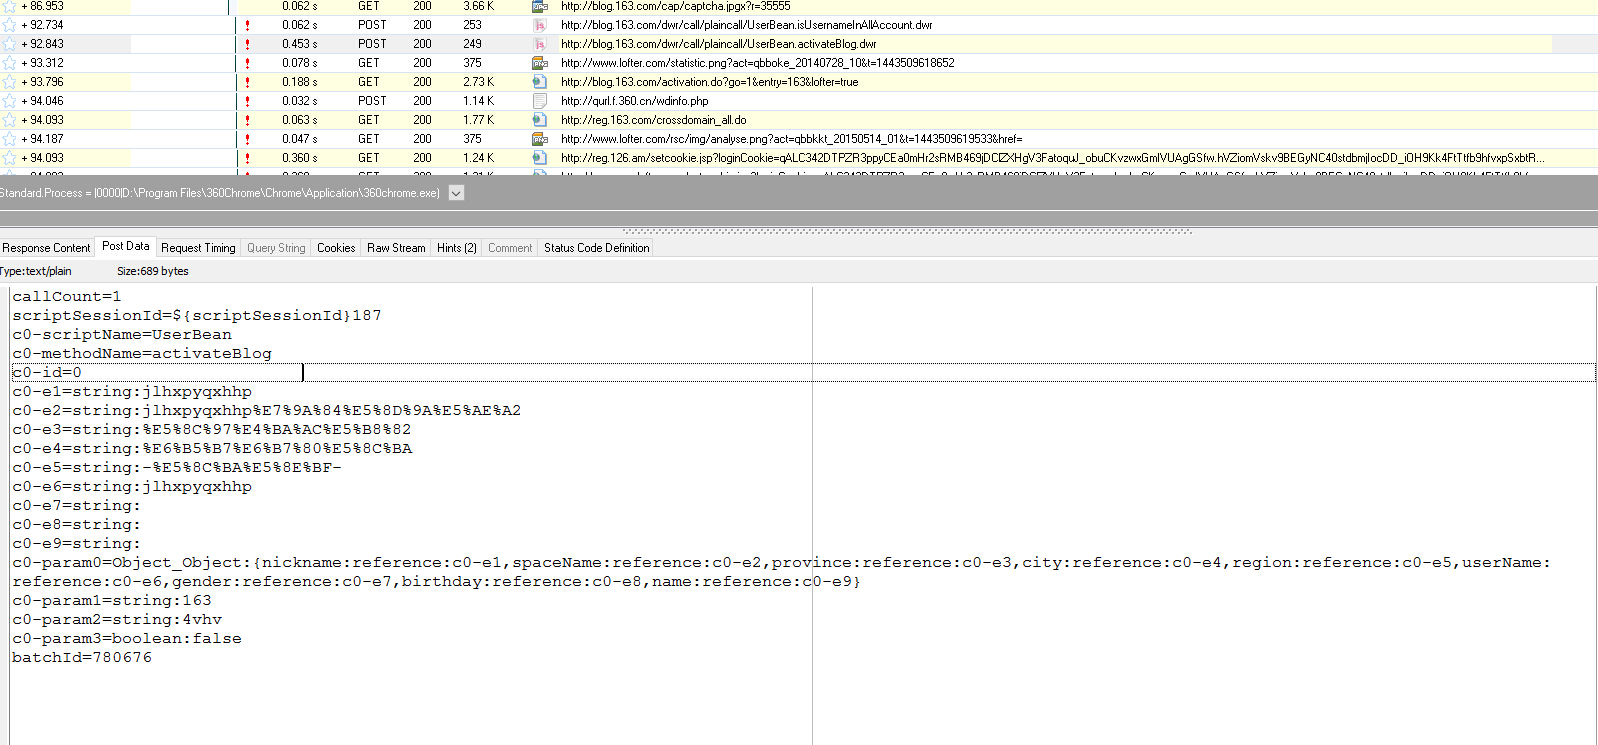Viewport: 1598px width, 745px height.
Task: Click HTML page icon for activation.do request
Action: click(x=540, y=82)
